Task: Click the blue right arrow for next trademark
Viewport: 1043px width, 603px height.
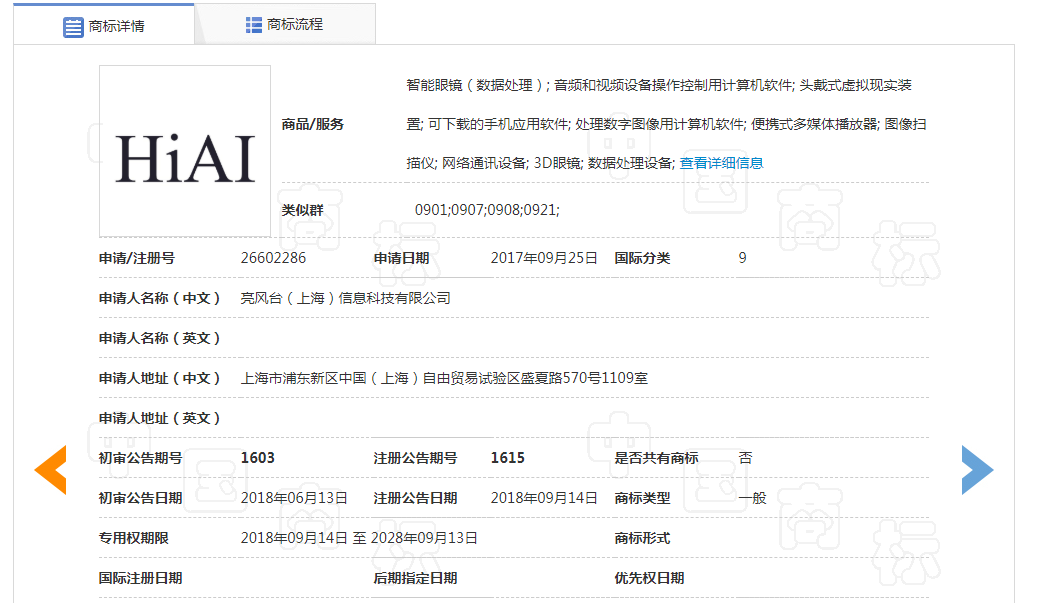Action: 977,468
